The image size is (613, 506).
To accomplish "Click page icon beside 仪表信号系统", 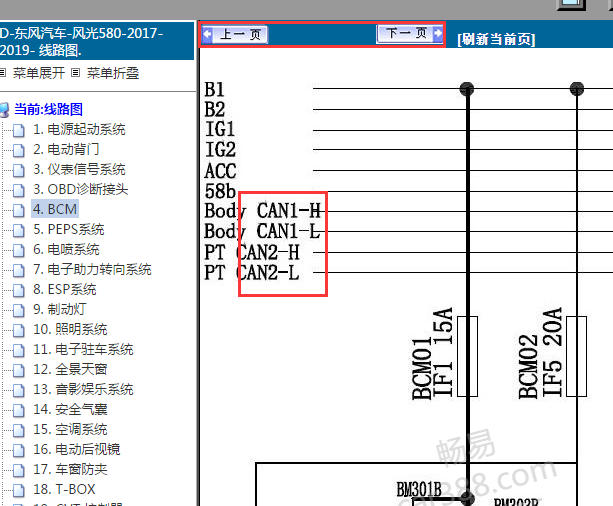I will point(18,170).
